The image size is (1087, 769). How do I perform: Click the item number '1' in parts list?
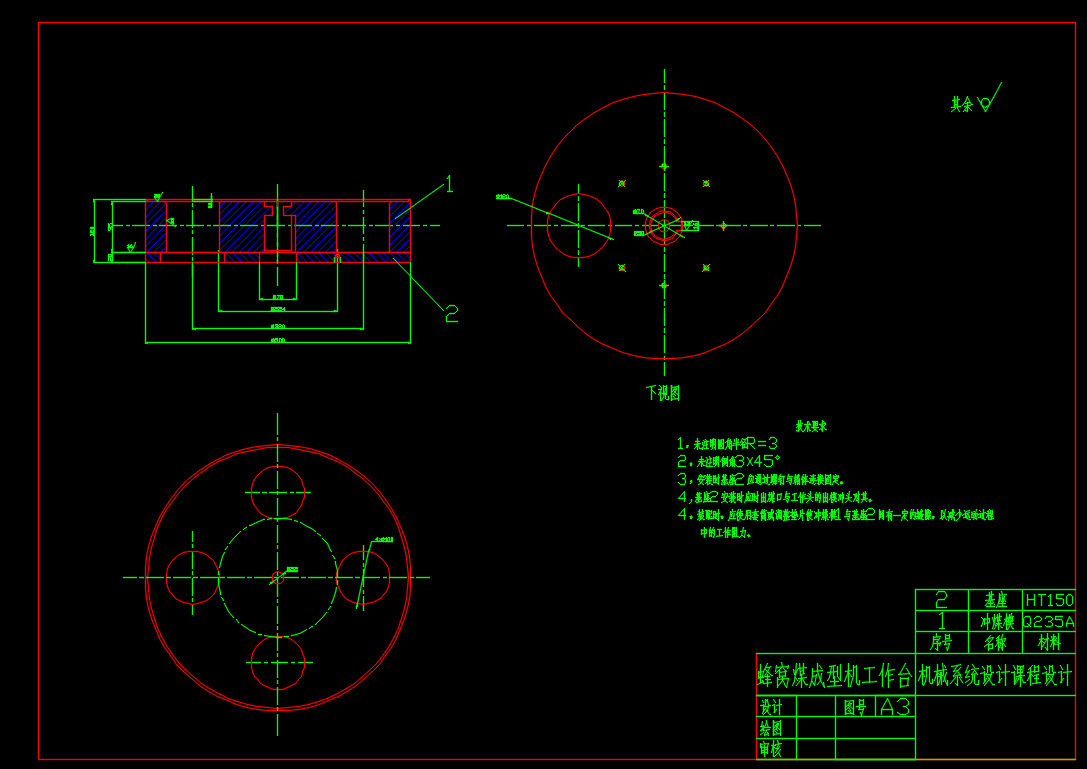(x=941, y=621)
